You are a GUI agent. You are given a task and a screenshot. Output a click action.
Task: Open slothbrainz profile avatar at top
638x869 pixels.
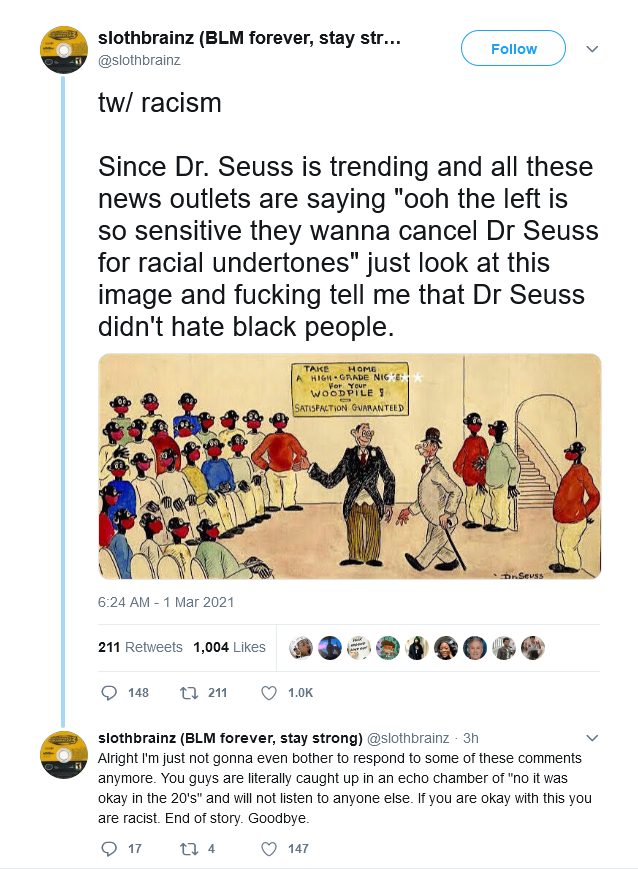point(64,49)
